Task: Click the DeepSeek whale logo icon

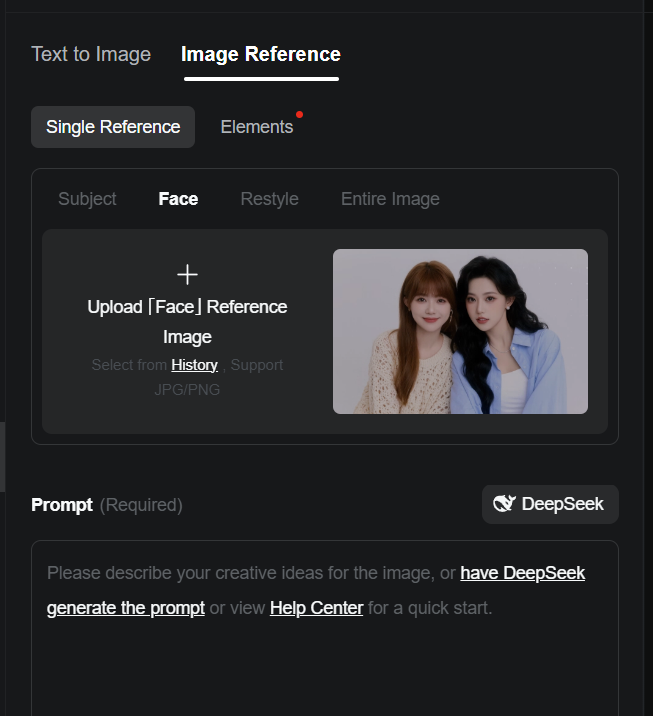Action: (x=504, y=504)
